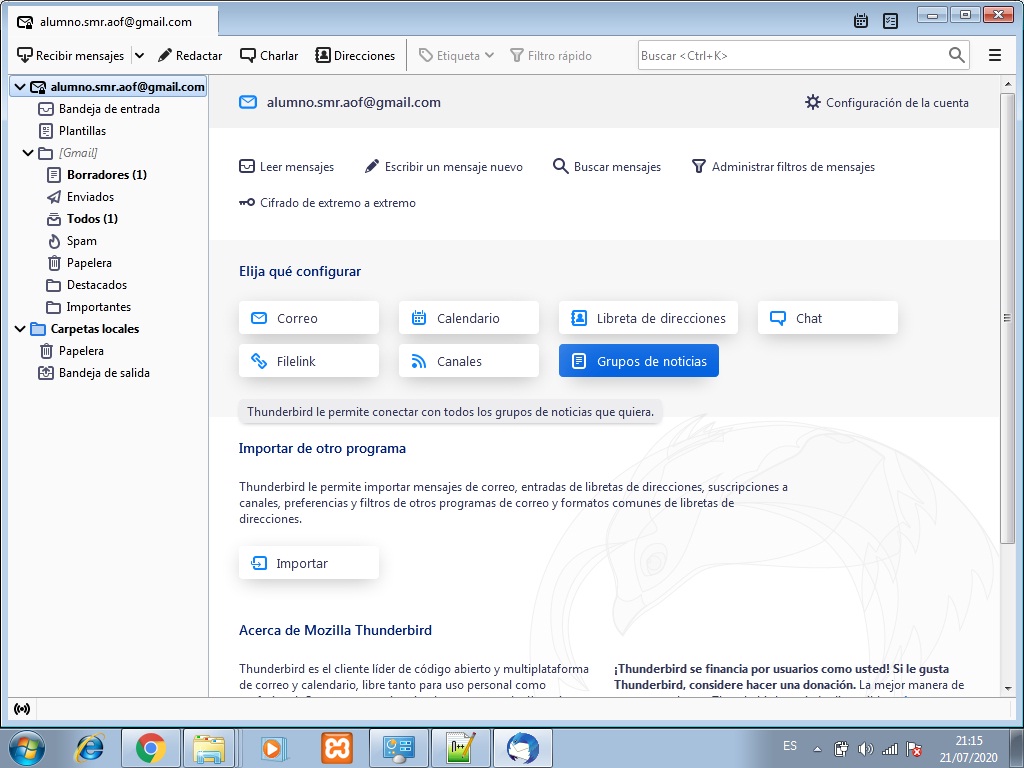The width and height of the screenshot is (1024, 768).
Task: Click Recibir mensajes toolbar button
Action: [71, 56]
